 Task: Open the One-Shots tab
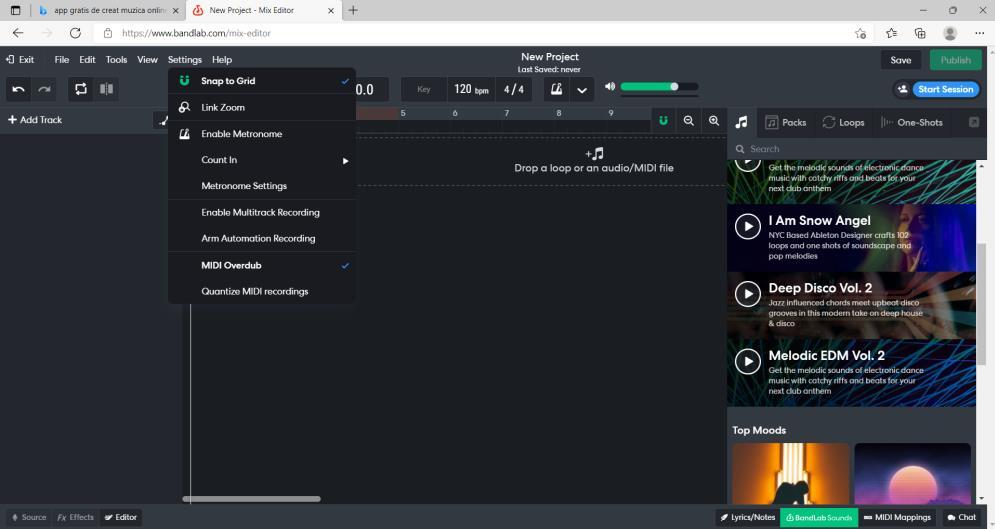(x=912, y=122)
